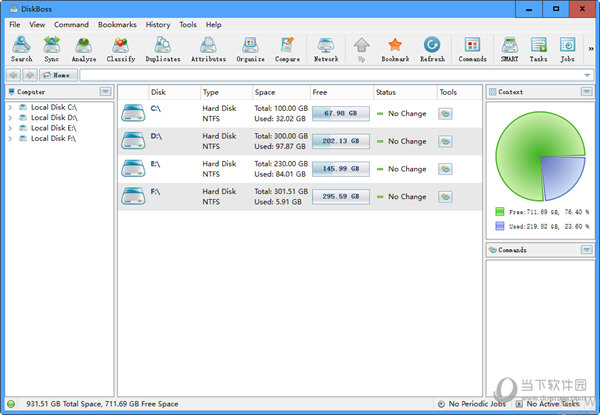The image size is (600, 415).
Task: Open the address bar dropdown arrow
Action: coord(587,75)
